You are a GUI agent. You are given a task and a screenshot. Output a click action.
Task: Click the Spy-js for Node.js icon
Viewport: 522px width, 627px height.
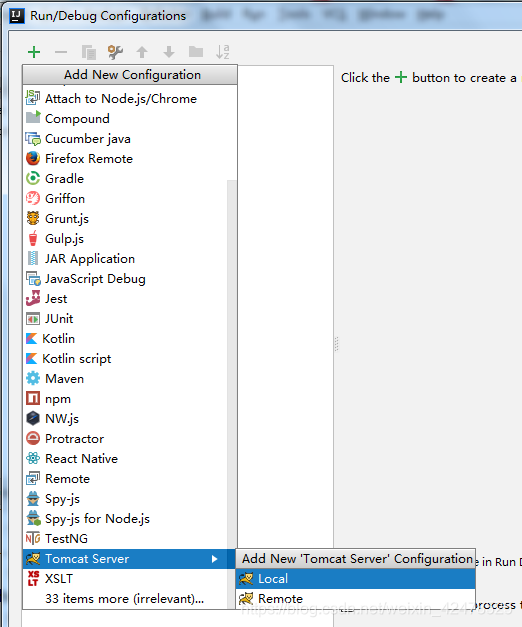click(33, 518)
